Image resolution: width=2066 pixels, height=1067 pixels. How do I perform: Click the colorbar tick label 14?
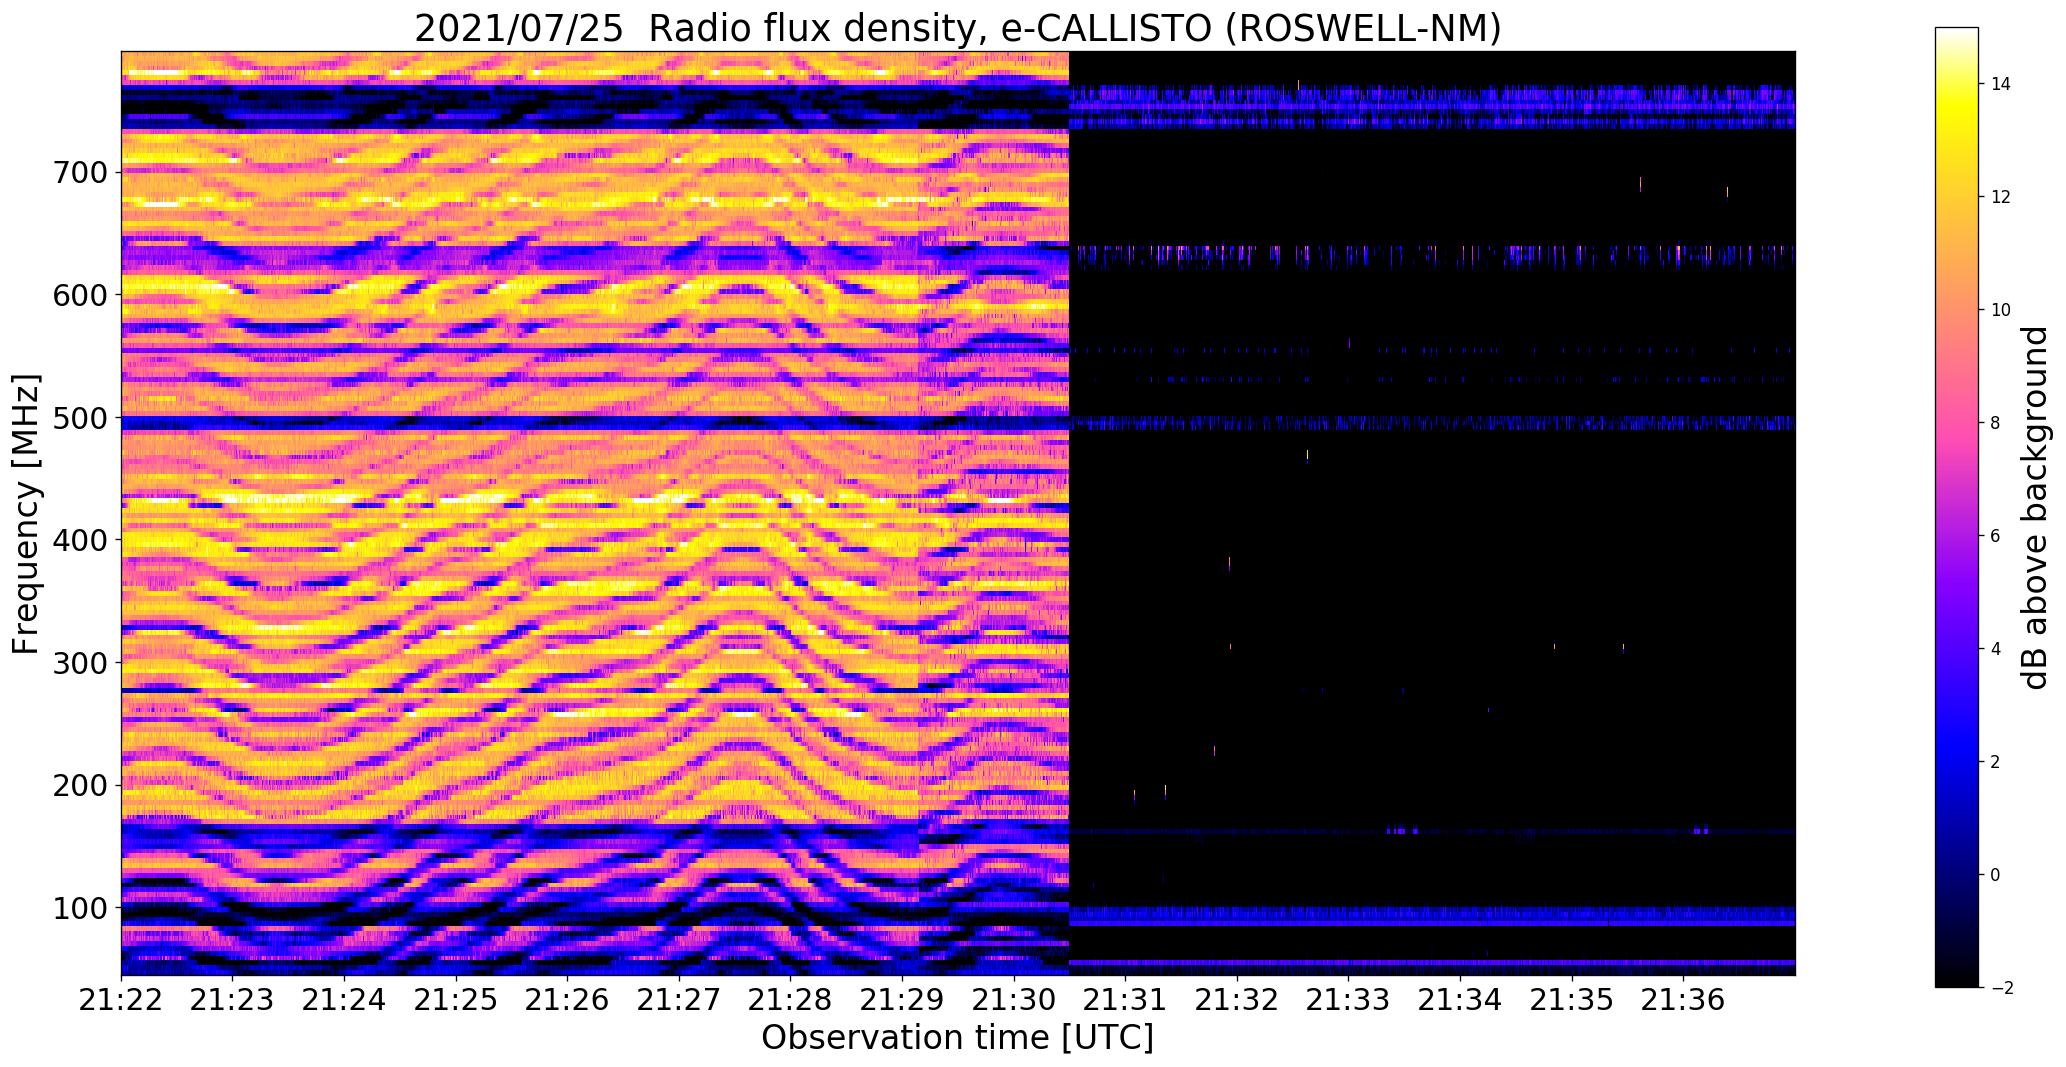(x=2001, y=84)
